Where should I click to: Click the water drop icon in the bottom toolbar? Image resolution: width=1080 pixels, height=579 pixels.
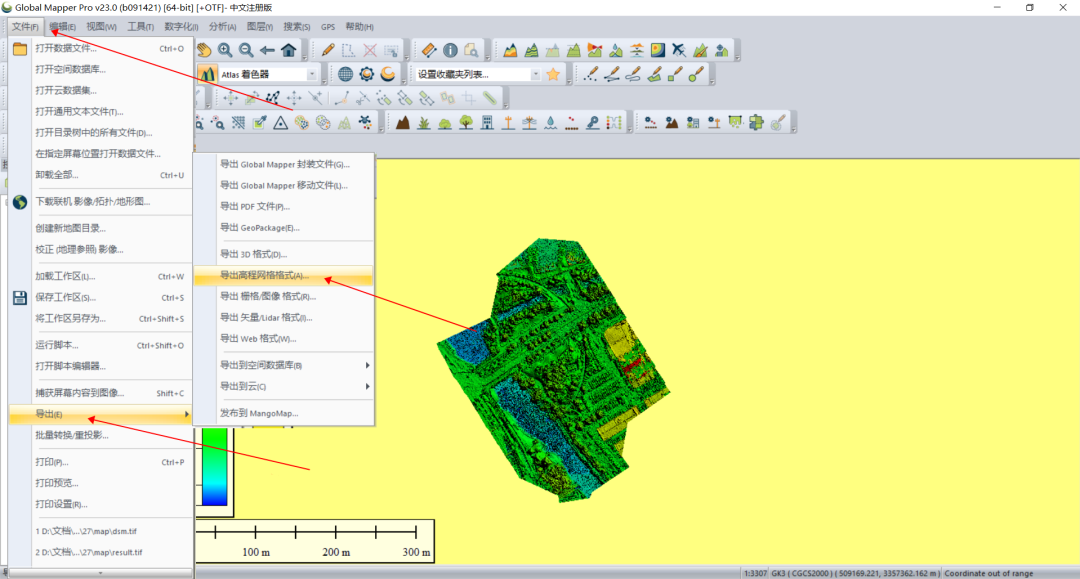pyautogui.click(x=550, y=123)
